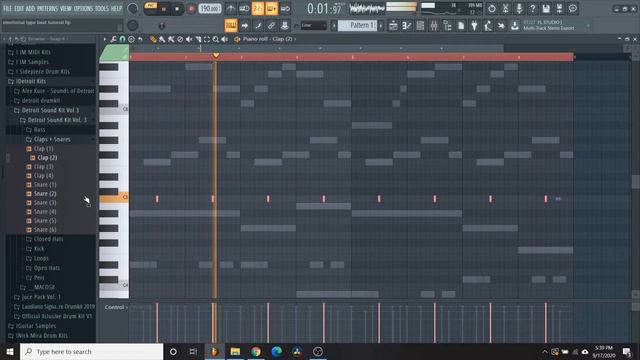Image resolution: width=640 pixels, height=360 pixels.
Task: Open the Tempo tapper icon
Action: [x=488, y=26]
